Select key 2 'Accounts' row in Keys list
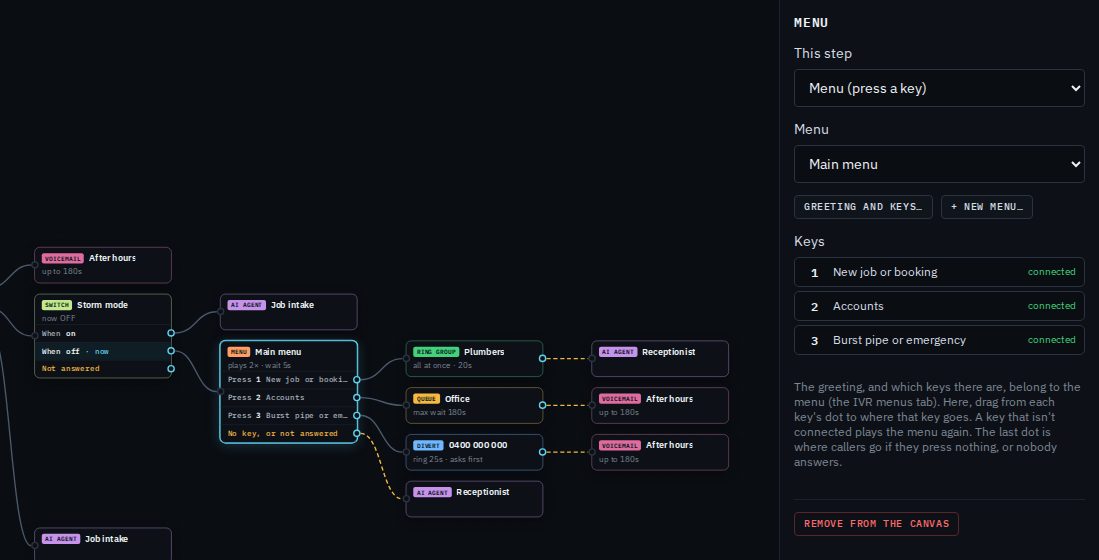Viewport: 1099px width, 560px height. pyautogui.click(x=939, y=306)
